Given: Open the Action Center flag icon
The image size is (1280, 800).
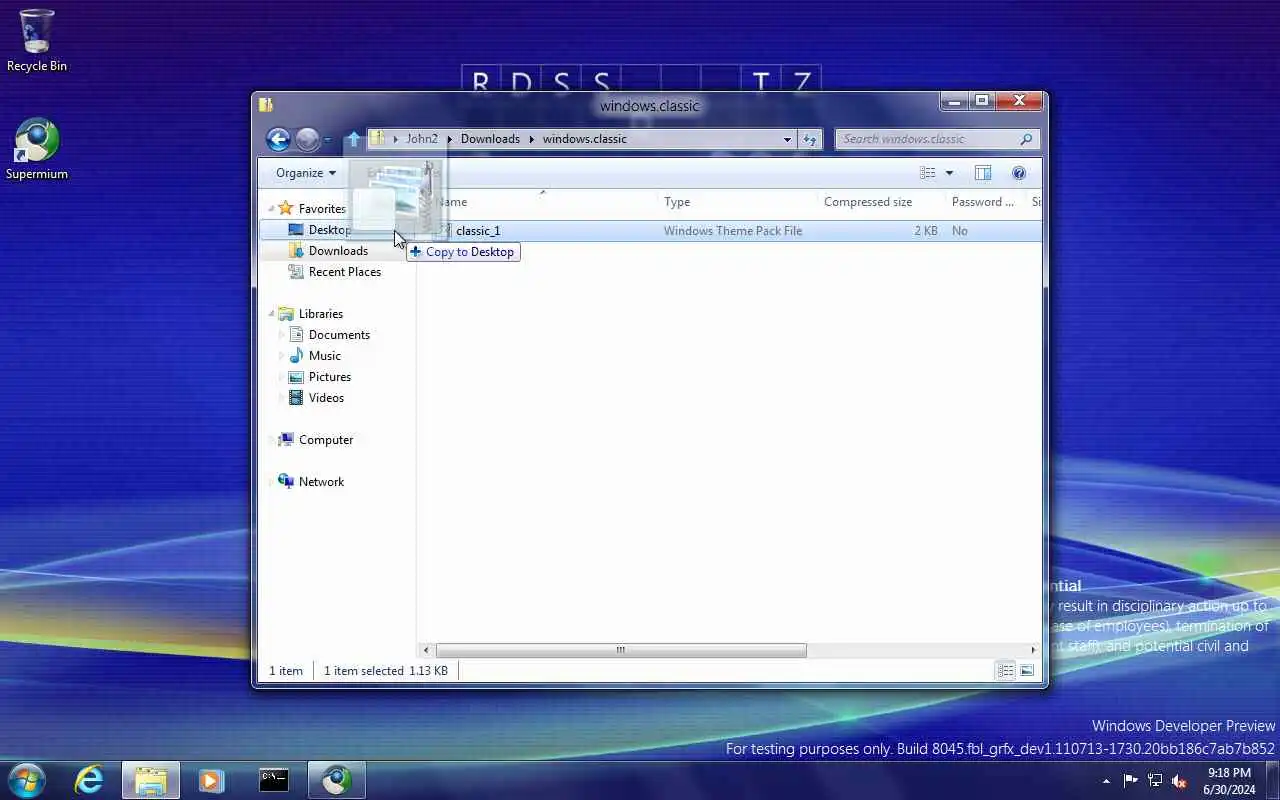Looking at the screenshot, I should click(x=1131, y=781).
